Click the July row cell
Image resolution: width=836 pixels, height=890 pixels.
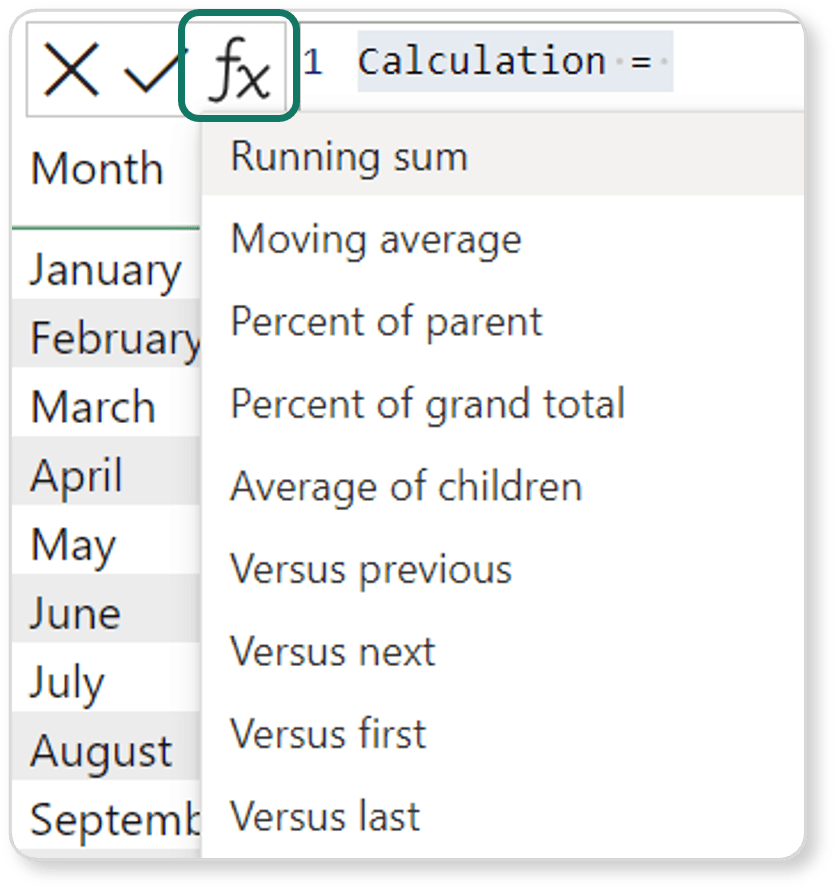click(x=67, y=683)
